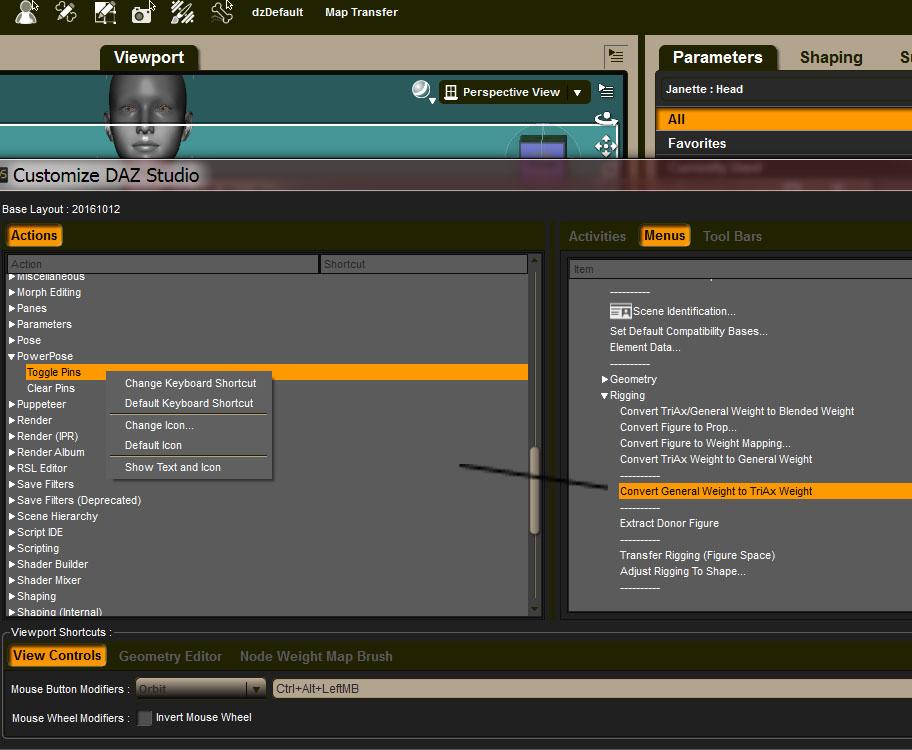
Task: Select Set Default Compatibility Bases... item
Action: (x=689, y=331)
